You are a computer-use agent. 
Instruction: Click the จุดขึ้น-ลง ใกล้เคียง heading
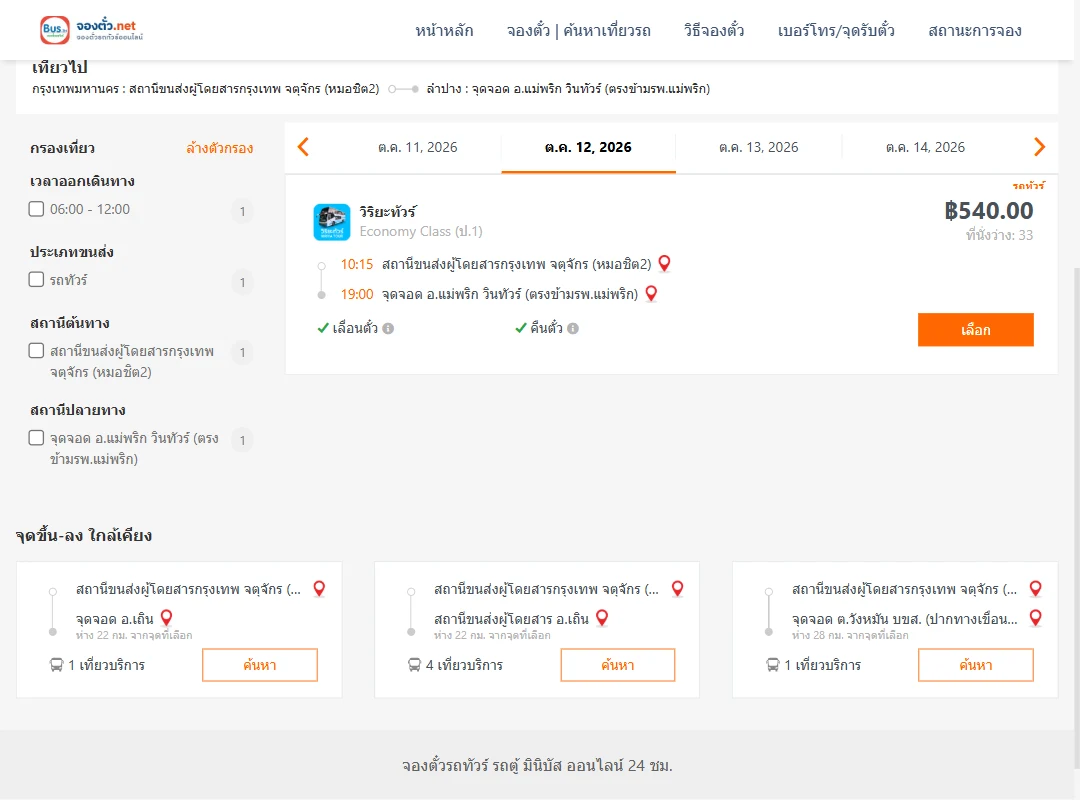point(84,535)
